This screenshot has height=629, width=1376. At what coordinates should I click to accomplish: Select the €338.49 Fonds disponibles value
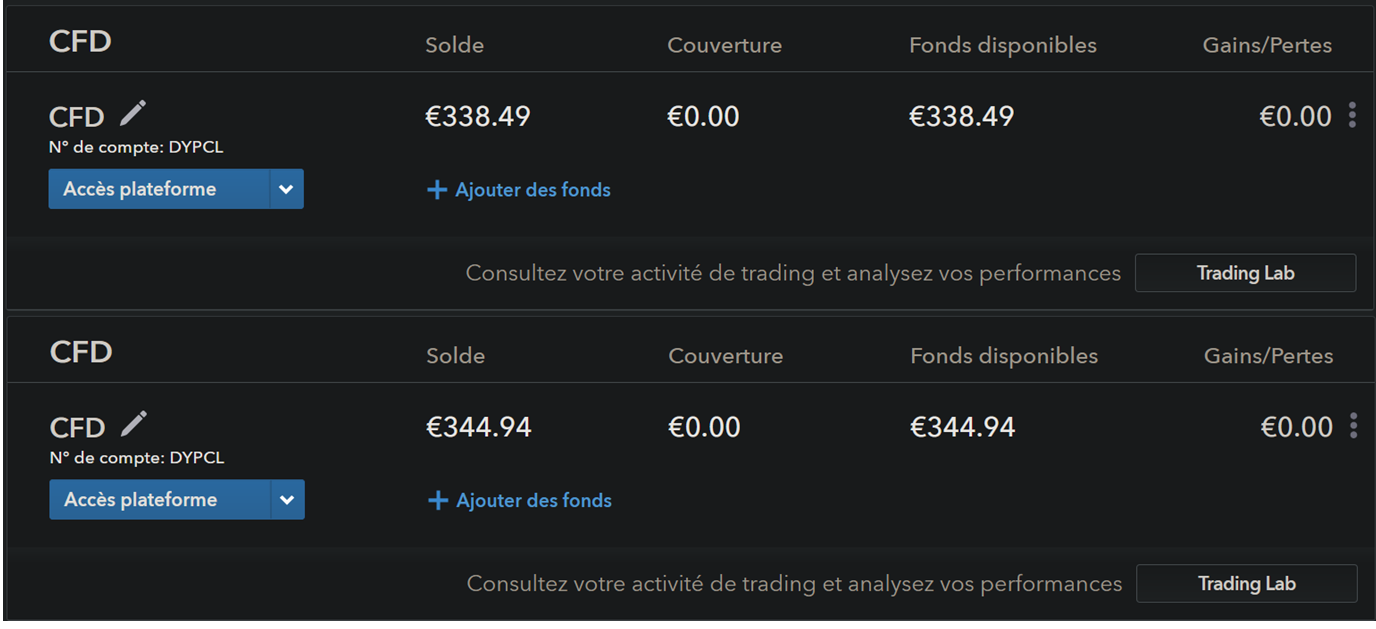click(x=961, y=117)
